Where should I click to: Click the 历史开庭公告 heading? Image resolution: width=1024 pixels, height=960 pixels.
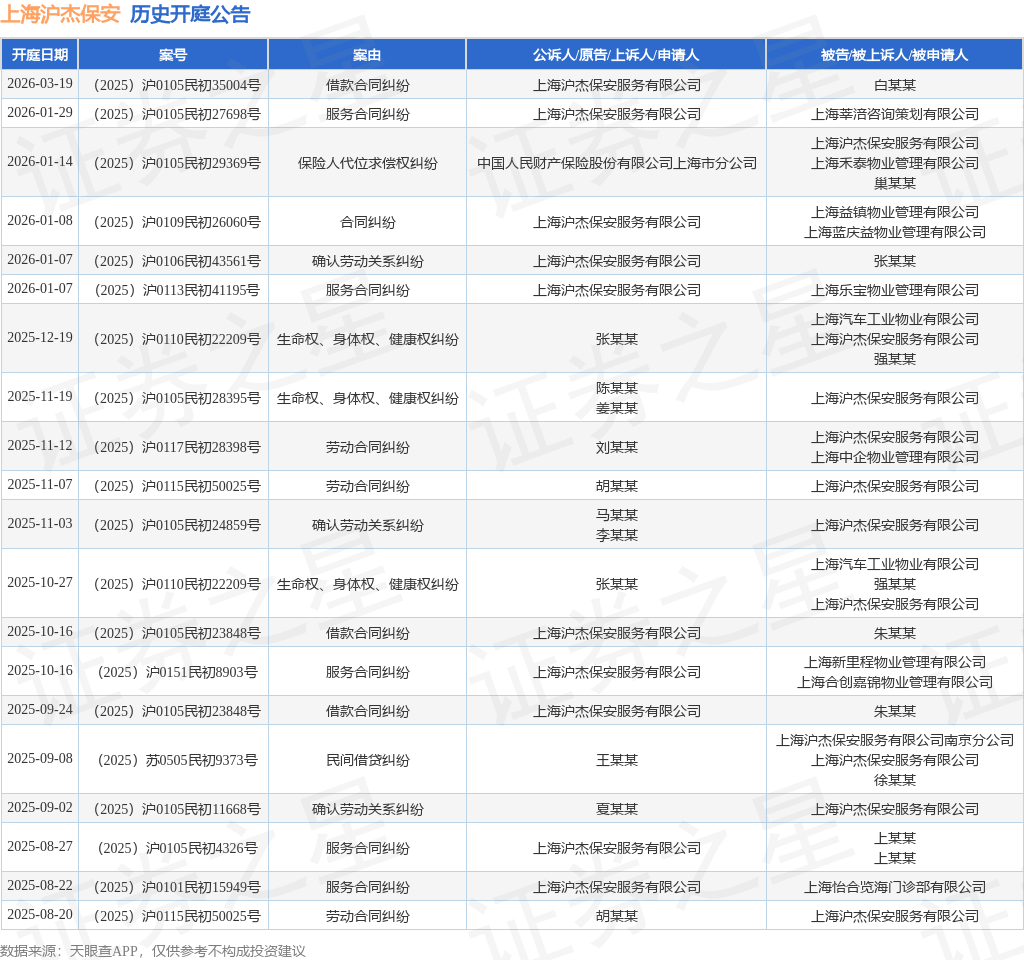(x=190, y=14)
